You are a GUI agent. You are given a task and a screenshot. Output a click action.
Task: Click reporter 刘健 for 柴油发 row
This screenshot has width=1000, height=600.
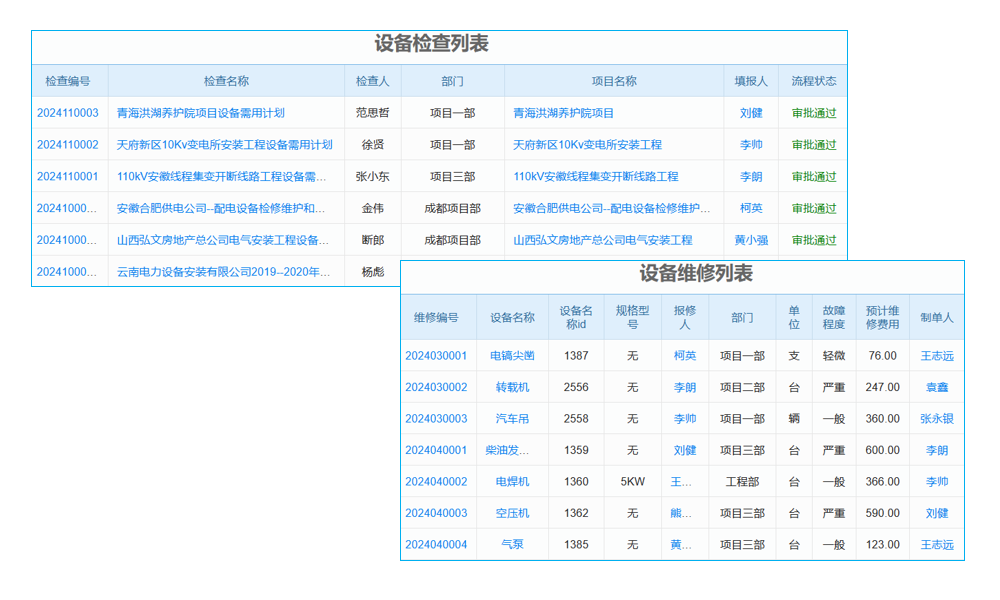(685, 450)
